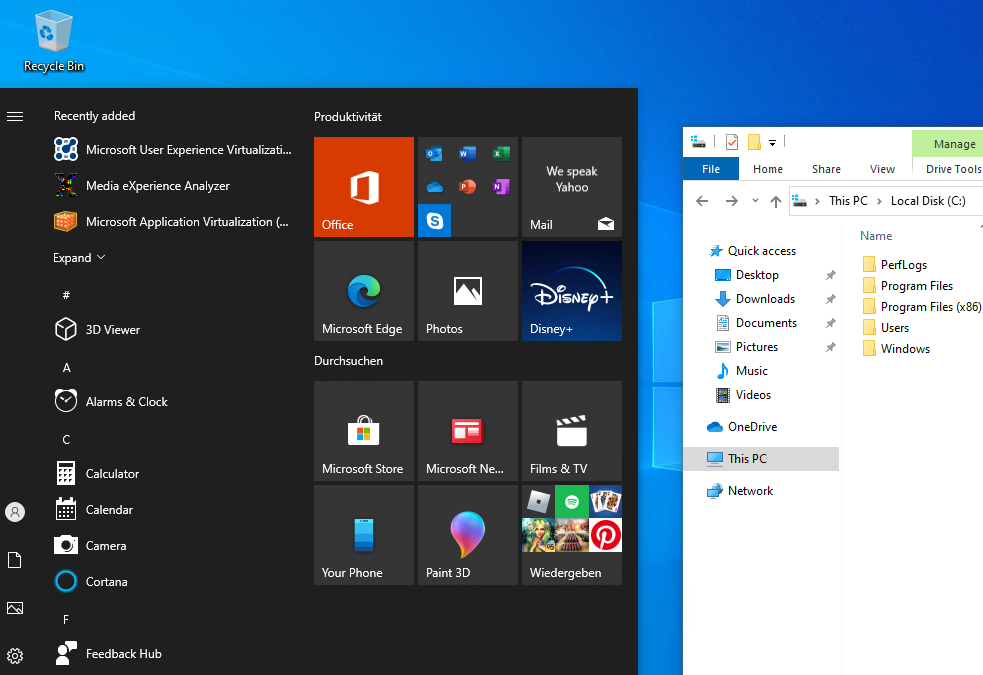Image resolution: width=983 pixels, height=675 pixels.
Task: Click the Start menu hamburger icon
Action: 15,117
